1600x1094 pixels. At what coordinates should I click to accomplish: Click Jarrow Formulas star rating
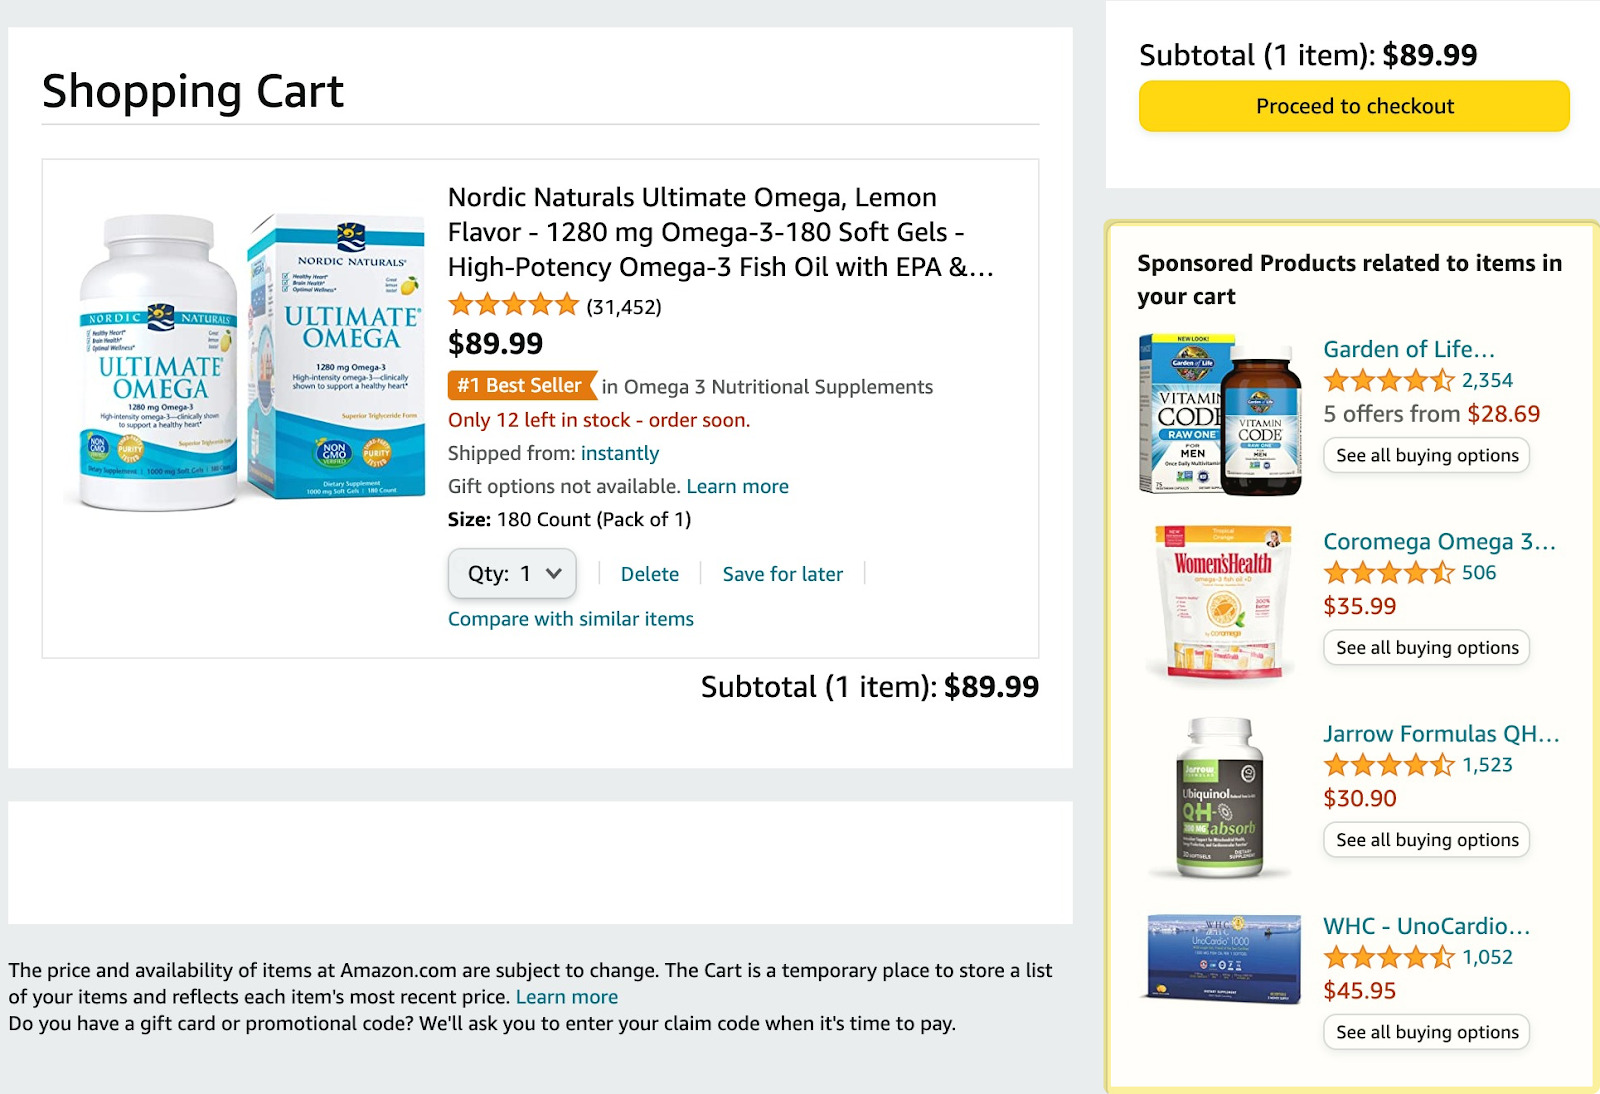[x=1390, y=765]
